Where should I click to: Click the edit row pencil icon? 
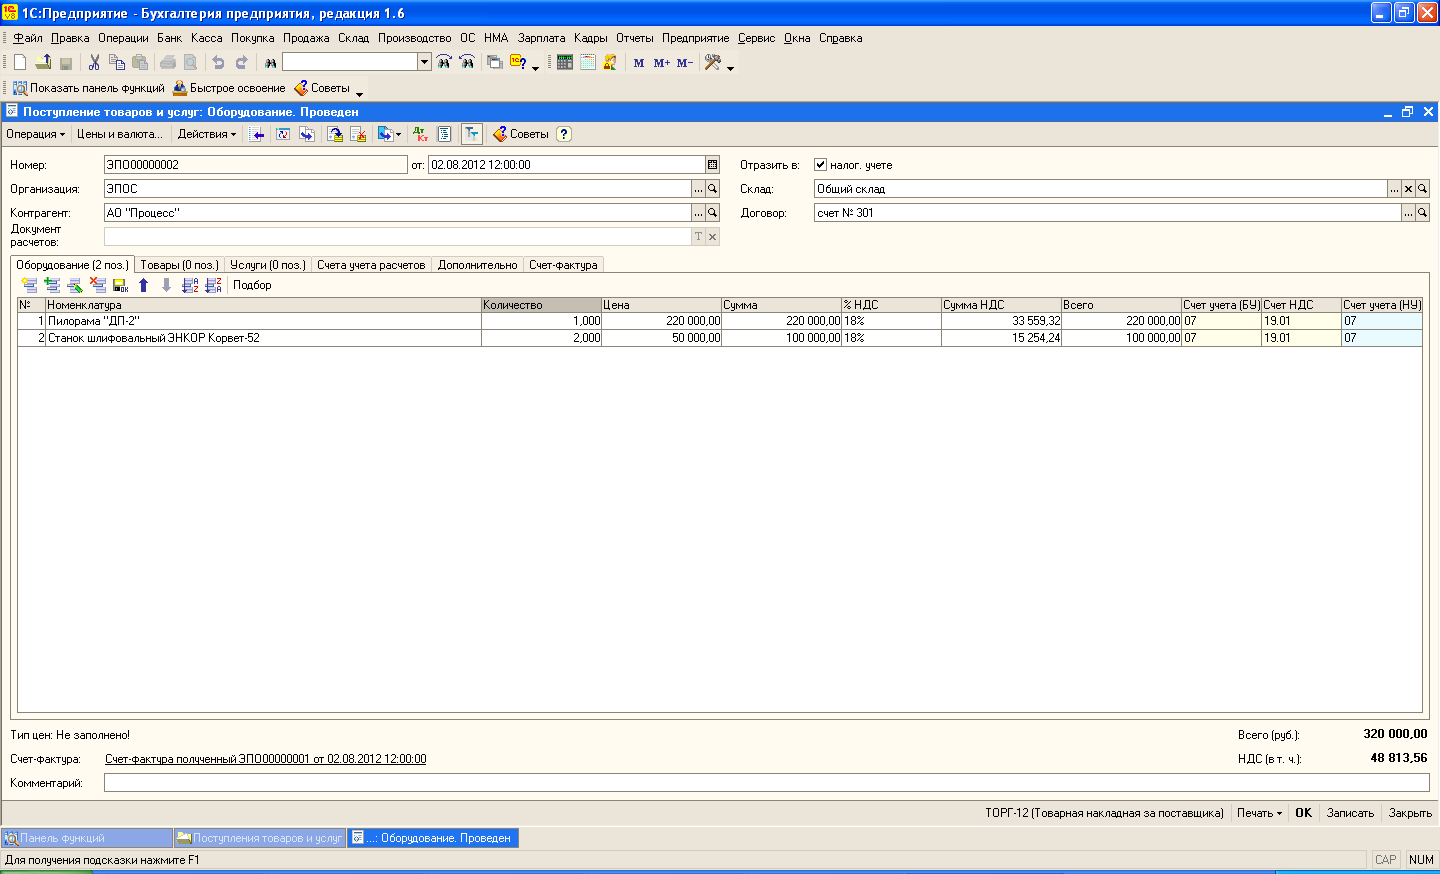[75, 285]
